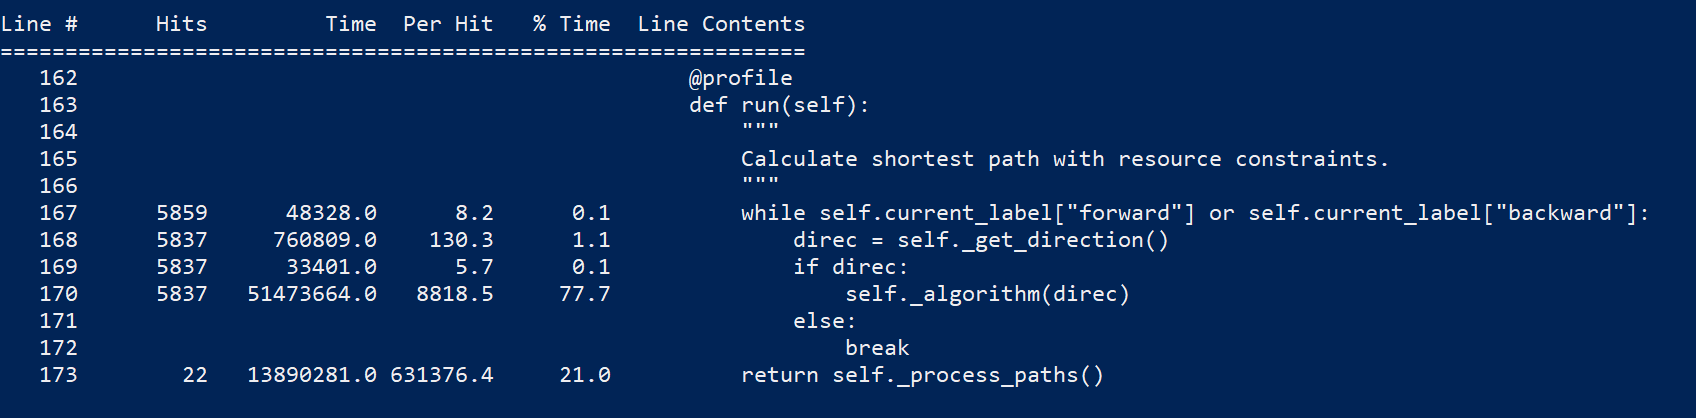Click the 631376.4 per hit value

tap(442, 375)
